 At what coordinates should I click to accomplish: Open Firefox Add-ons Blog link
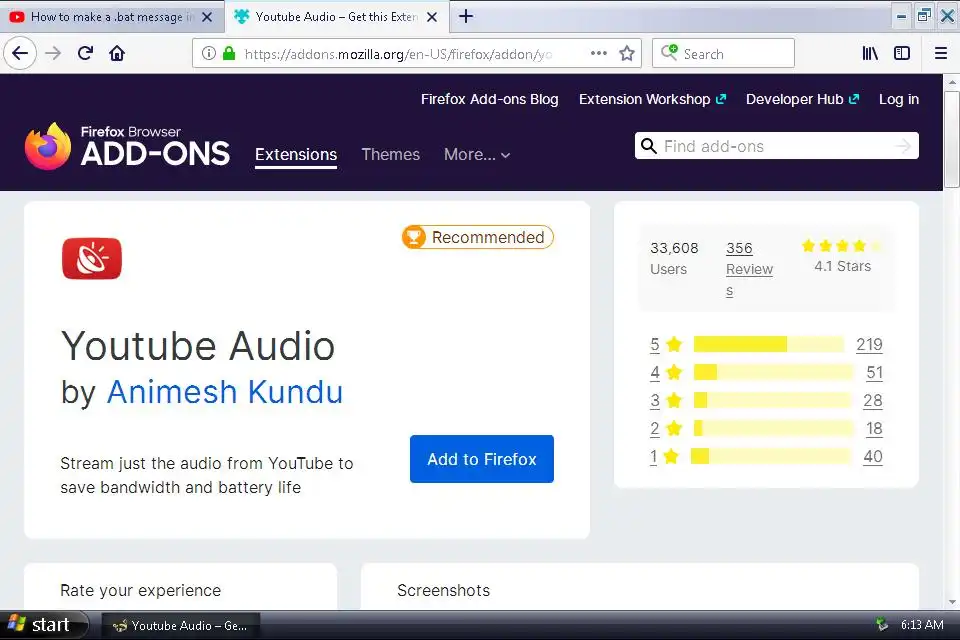pyautogui.click(x=489, y=99)
